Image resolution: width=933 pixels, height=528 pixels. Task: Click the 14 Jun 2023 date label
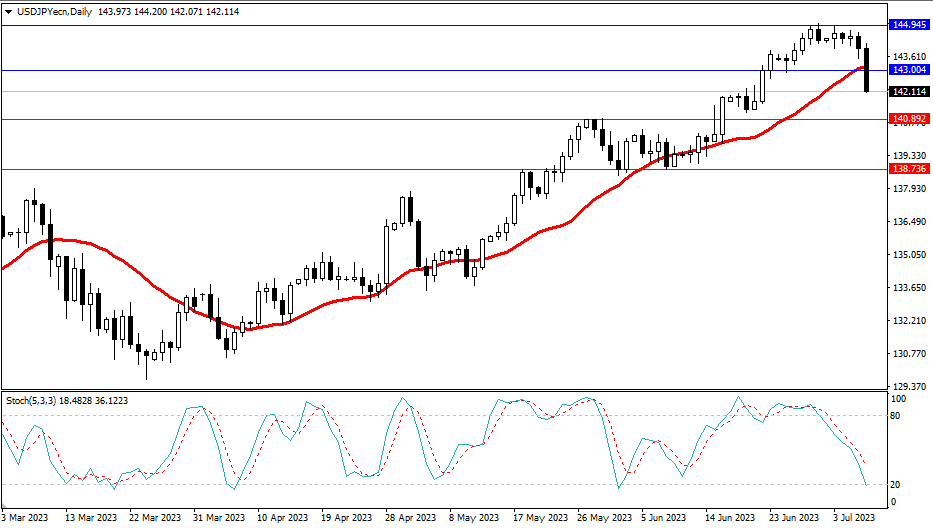point(730,518)
